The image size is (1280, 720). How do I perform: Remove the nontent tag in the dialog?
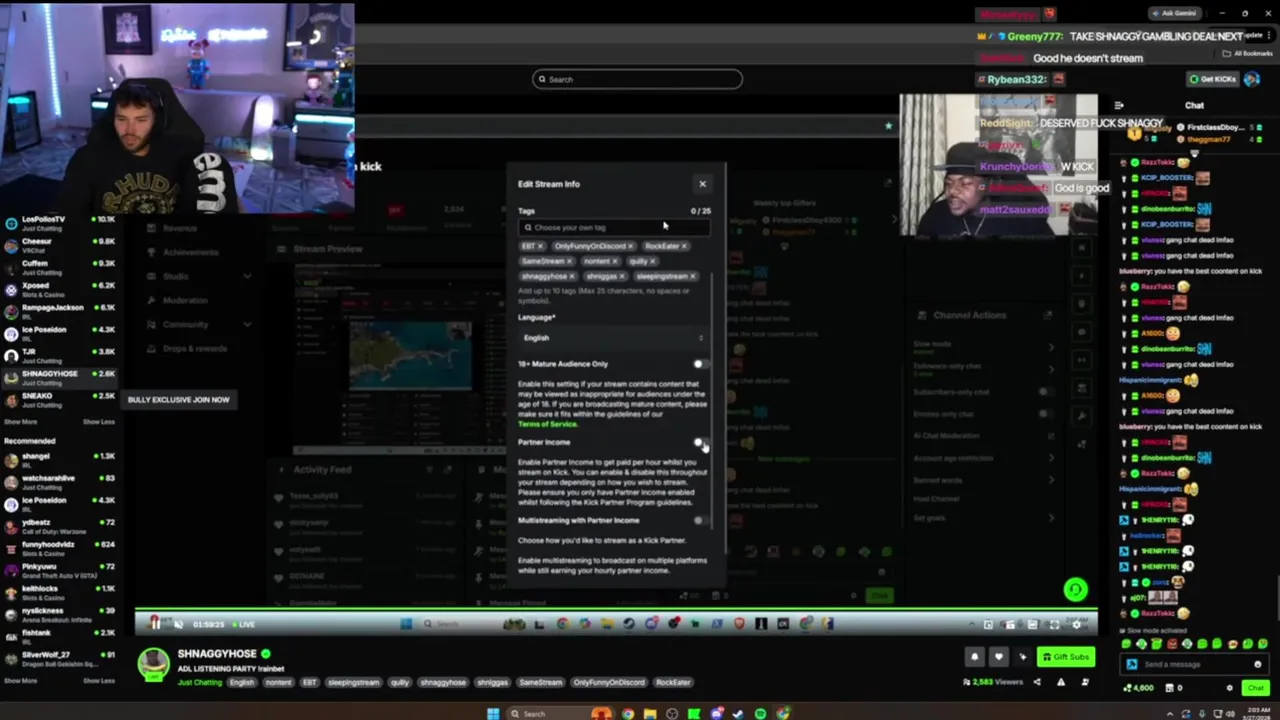615,261
